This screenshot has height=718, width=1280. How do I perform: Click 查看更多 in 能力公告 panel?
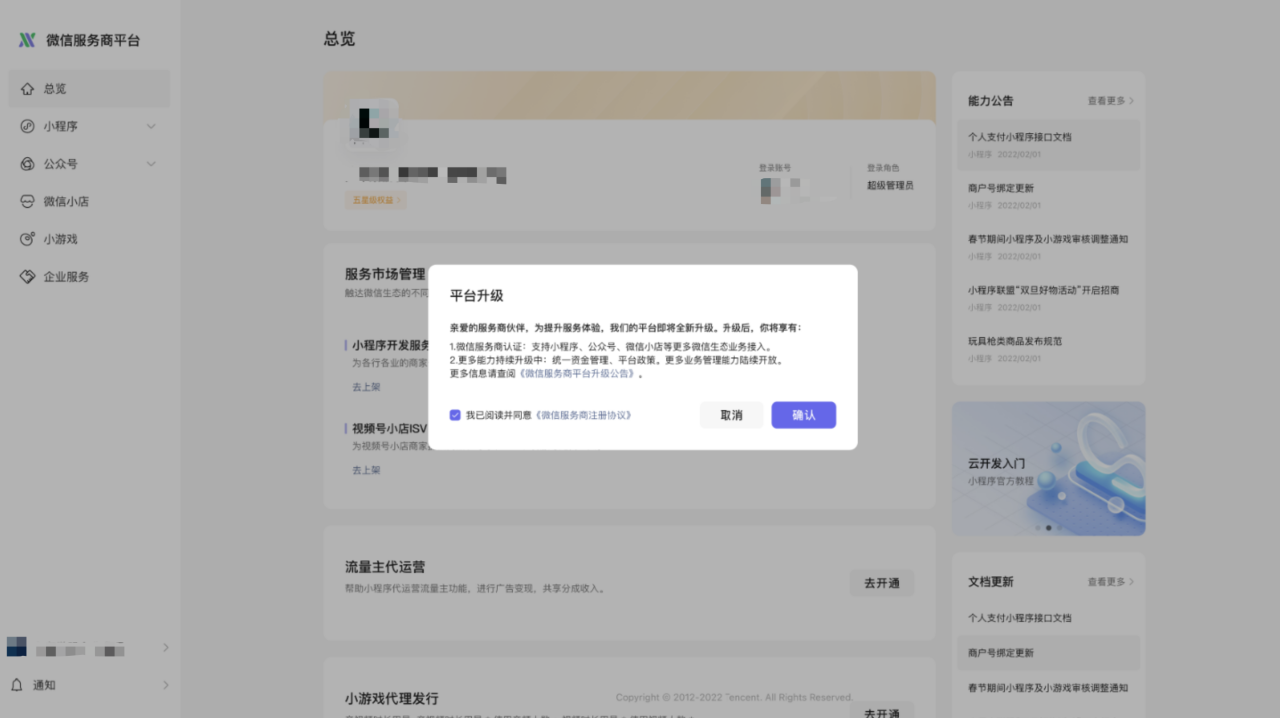point(1111,101)
